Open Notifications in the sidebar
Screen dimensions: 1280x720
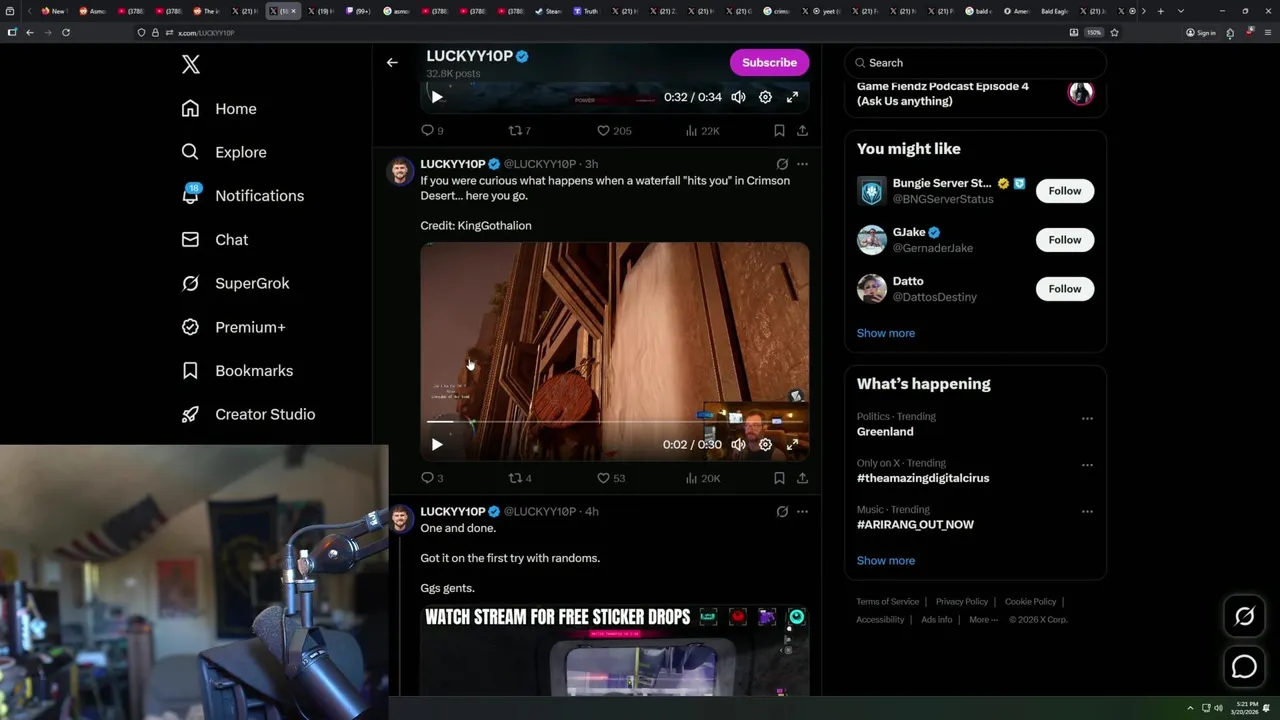click(242, 196)
